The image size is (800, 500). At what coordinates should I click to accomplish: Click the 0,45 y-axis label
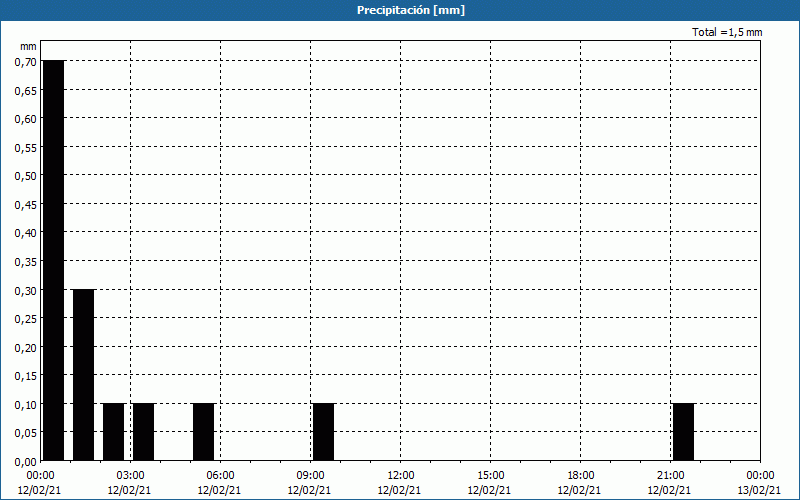26,205
